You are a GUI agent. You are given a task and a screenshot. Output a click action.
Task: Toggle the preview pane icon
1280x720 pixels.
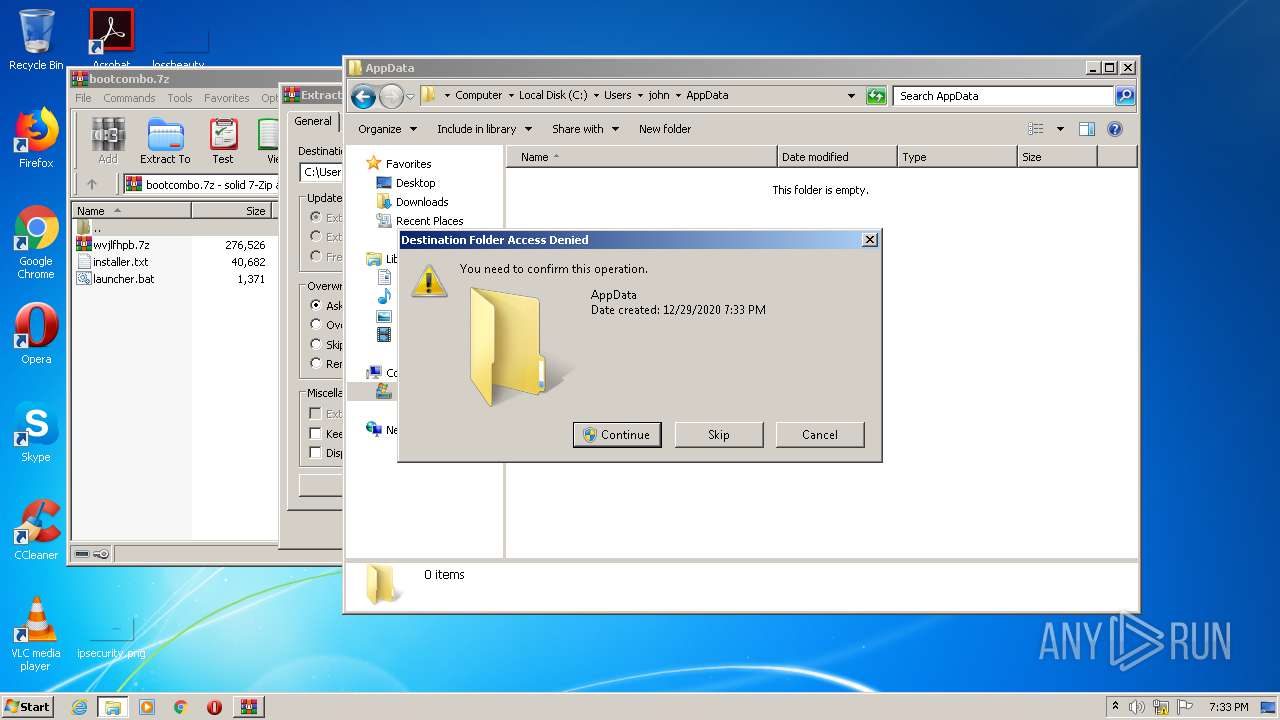pyautogui.click(x=1087, y=129)
